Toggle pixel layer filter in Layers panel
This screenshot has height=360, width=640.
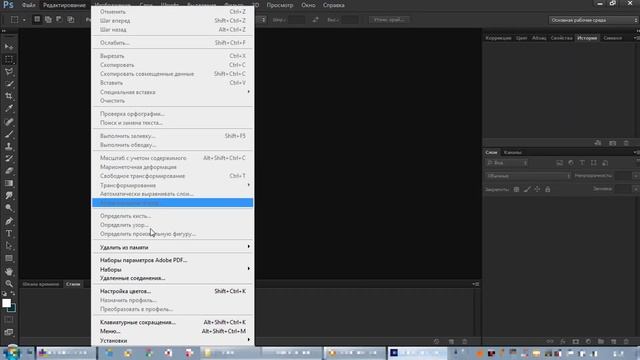(559, 163)
